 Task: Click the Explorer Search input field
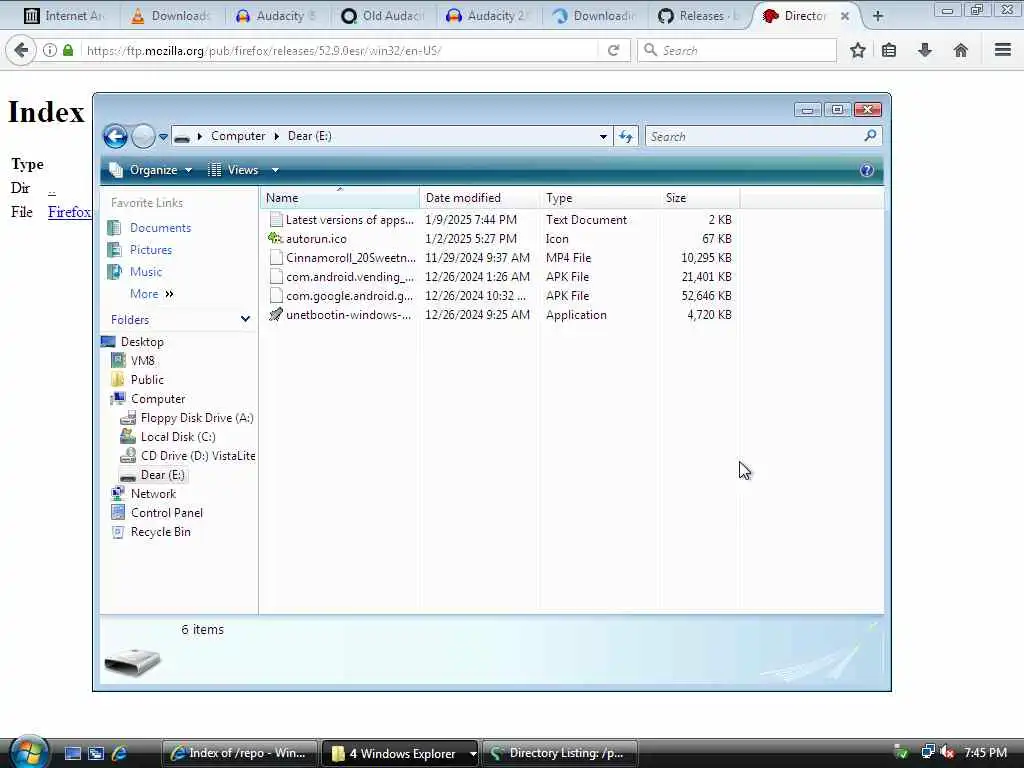coord(754,136)
